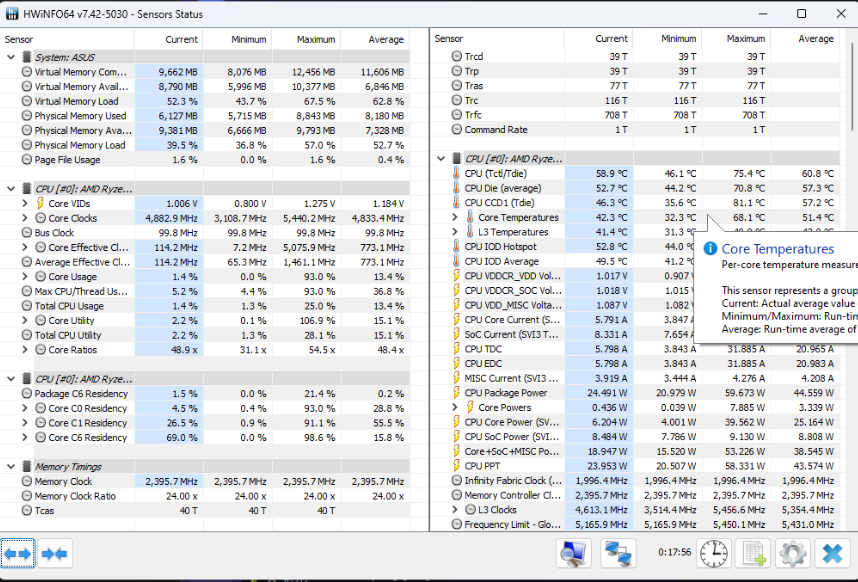Click the shrink columns arrows button

55,554
